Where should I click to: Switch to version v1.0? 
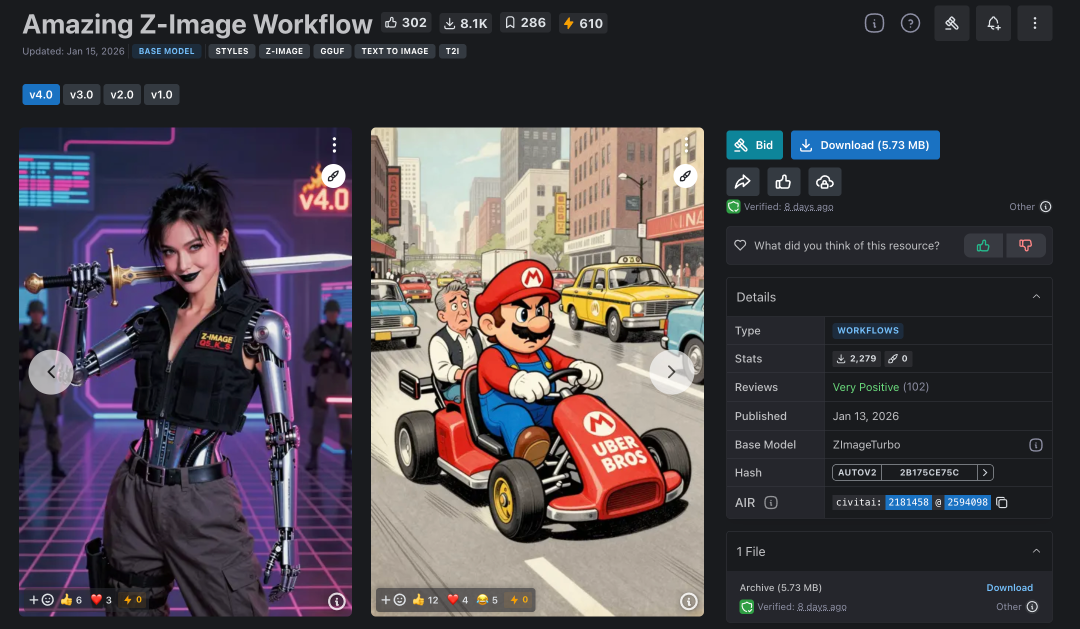click(x=162, y=94)
